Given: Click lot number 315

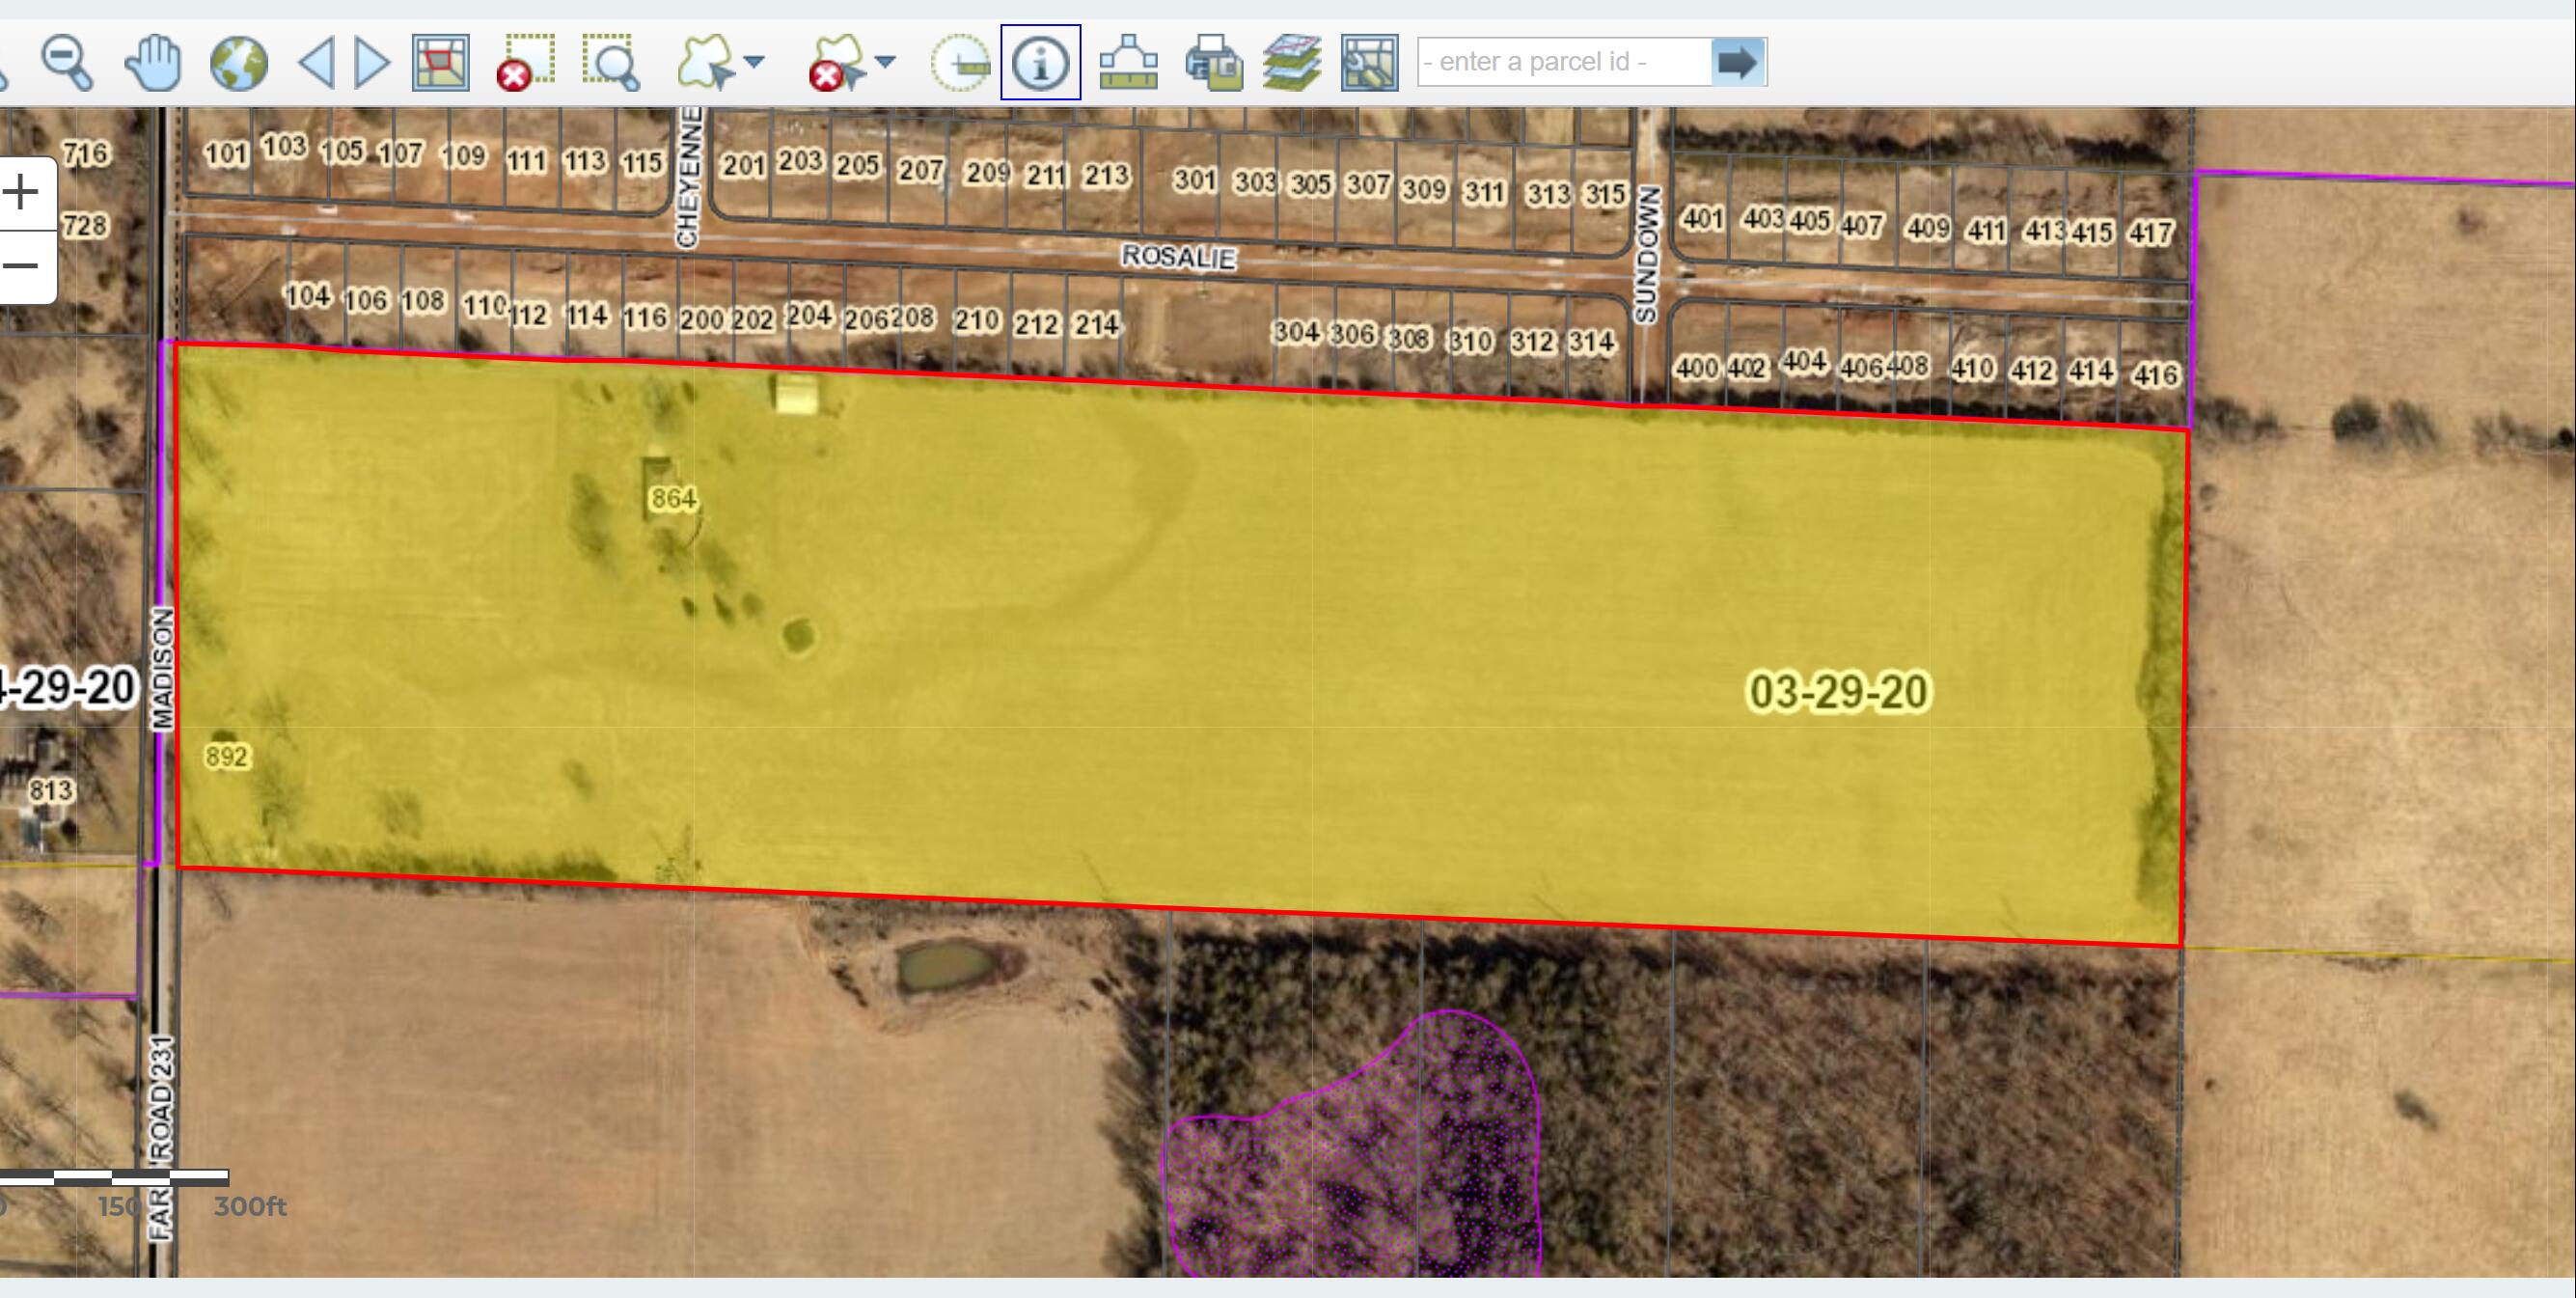Looking at the screenshot, I should pos(1605,194).
